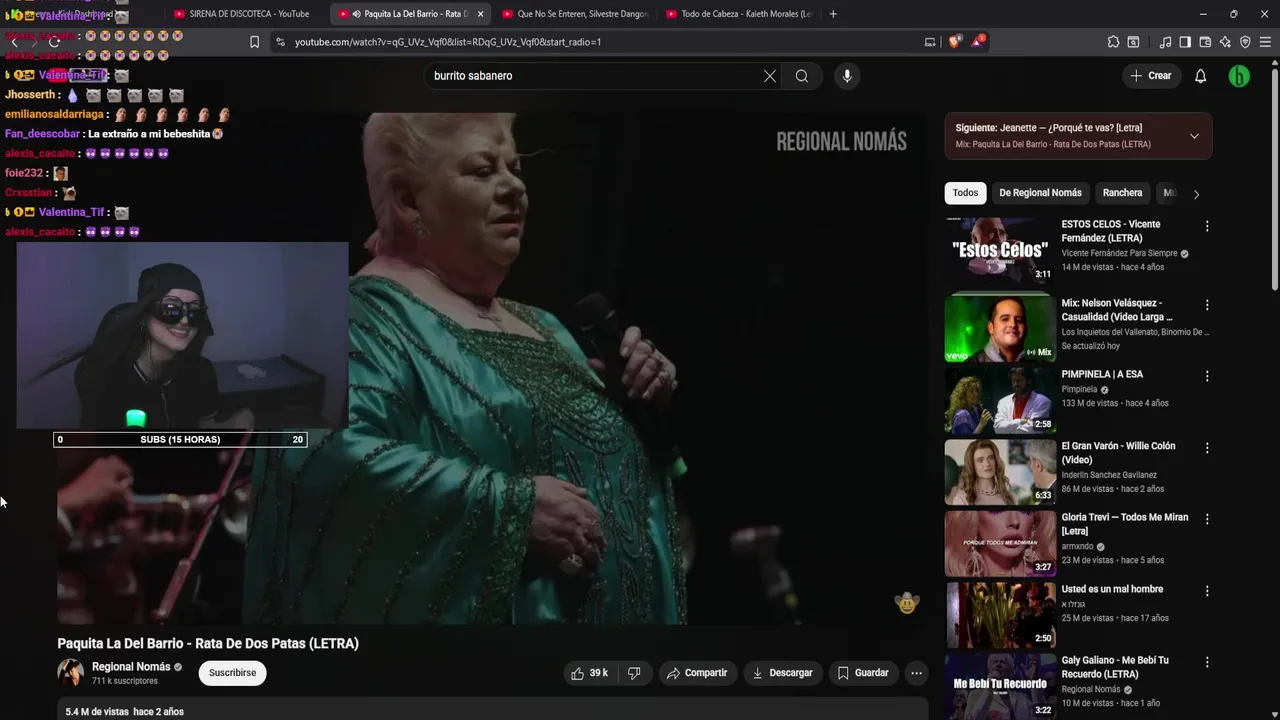Click the main video player area
The height and width of the screenshot is (720, 1280).
492,368
